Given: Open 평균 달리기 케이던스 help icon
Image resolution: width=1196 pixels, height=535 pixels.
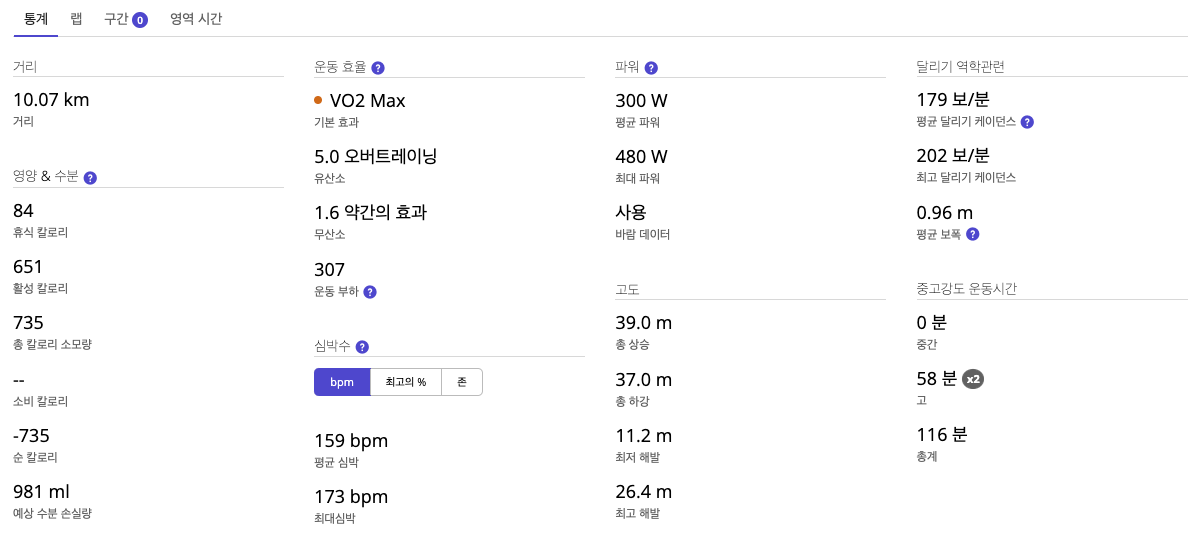Looking at the screenshot, I should pos(1027,122).
